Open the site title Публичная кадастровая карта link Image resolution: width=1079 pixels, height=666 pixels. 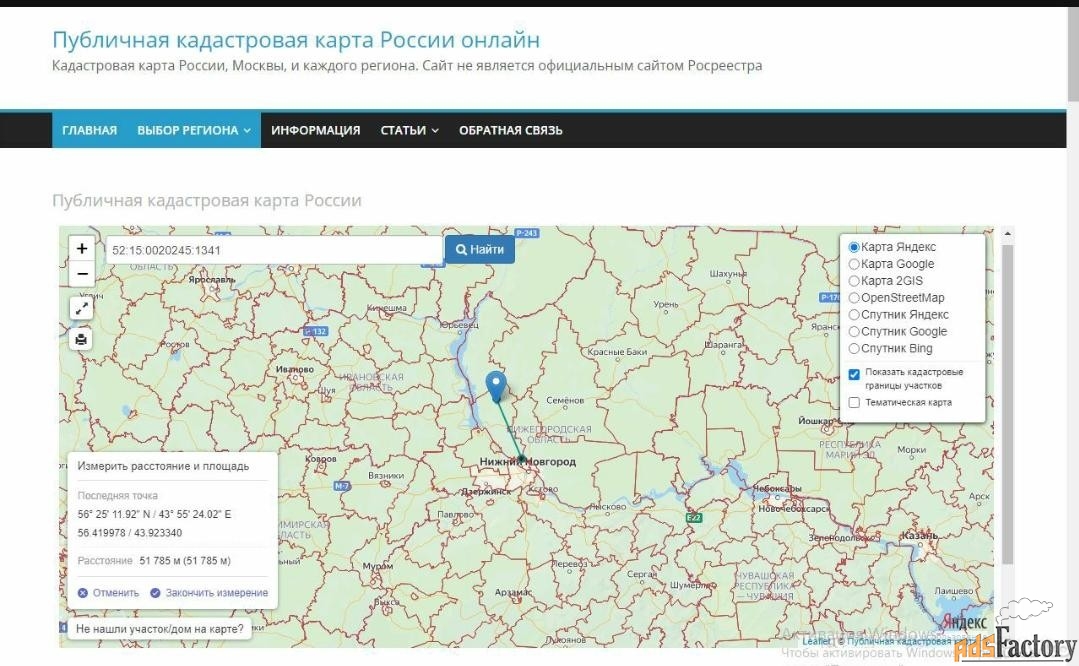[x=296, y=40]
